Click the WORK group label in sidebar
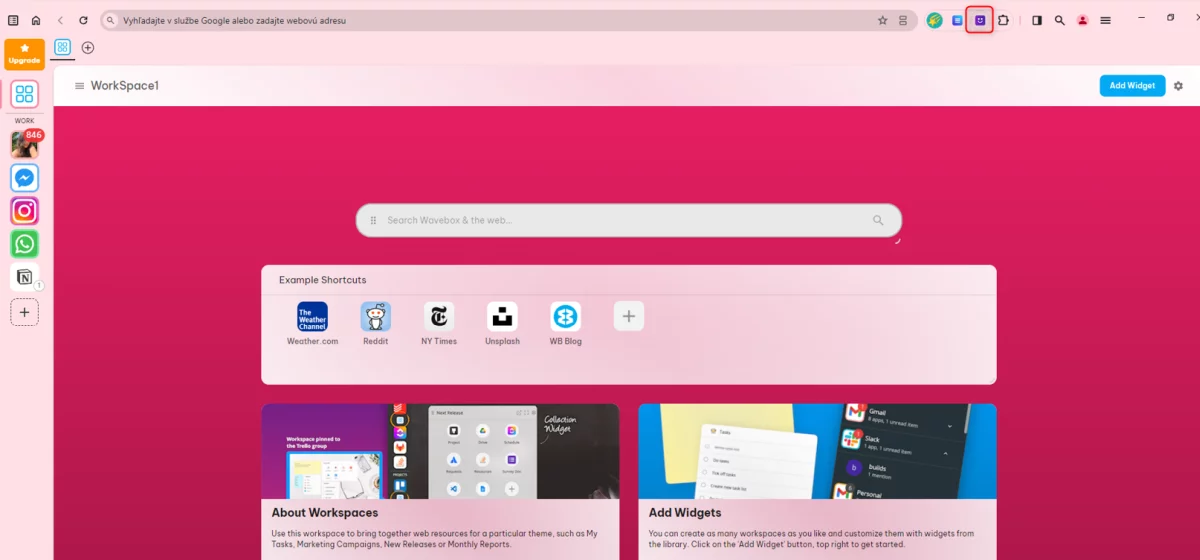The image size is (1200, 560). coord(24,121)
